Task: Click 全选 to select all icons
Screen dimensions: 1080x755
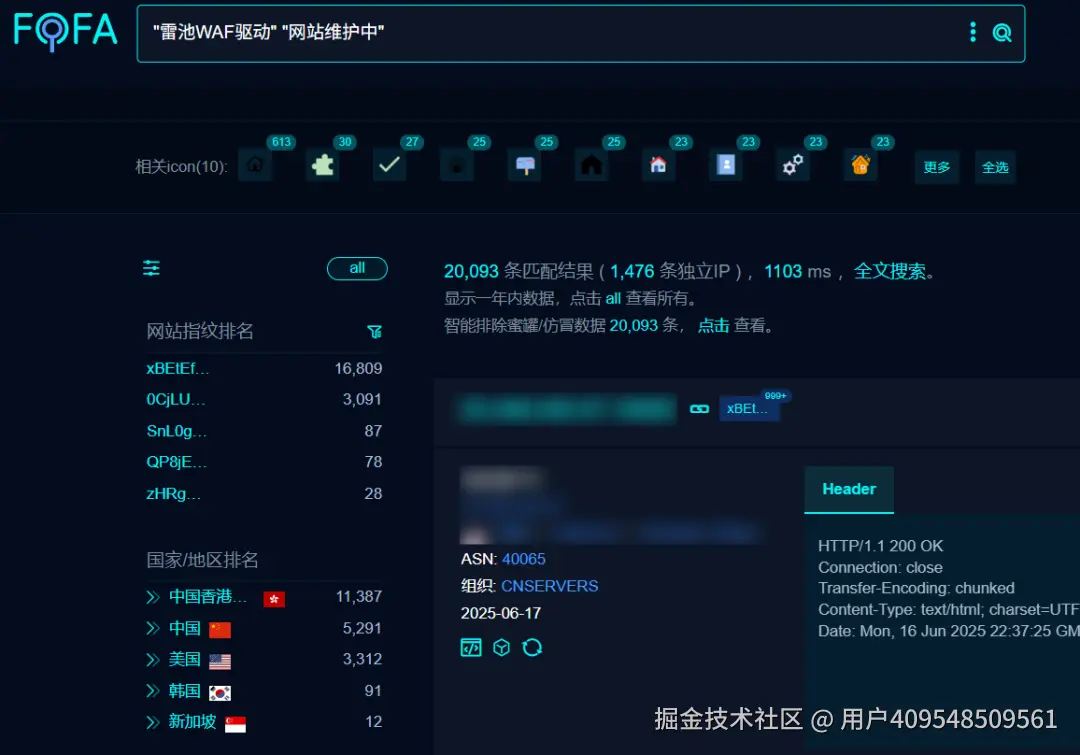Action: [995, 168]
